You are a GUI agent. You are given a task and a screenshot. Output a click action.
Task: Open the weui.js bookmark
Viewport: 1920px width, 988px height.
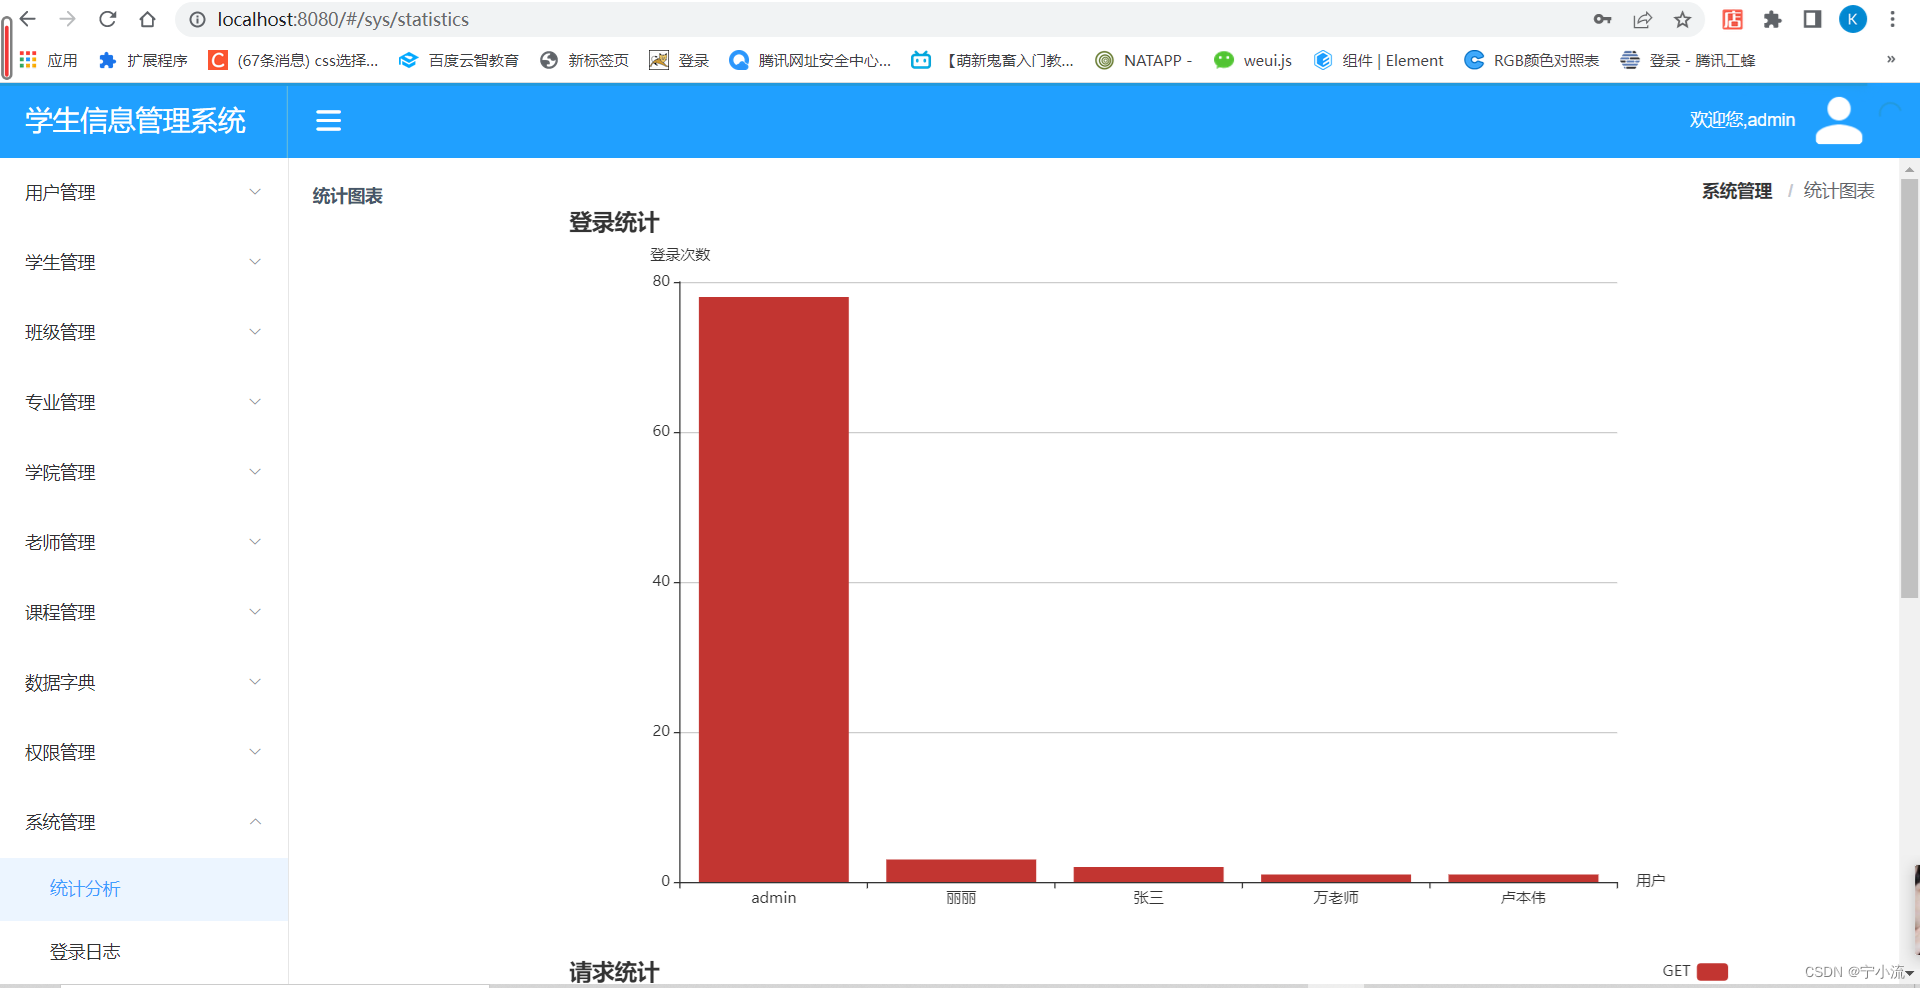click(1252, 60)
